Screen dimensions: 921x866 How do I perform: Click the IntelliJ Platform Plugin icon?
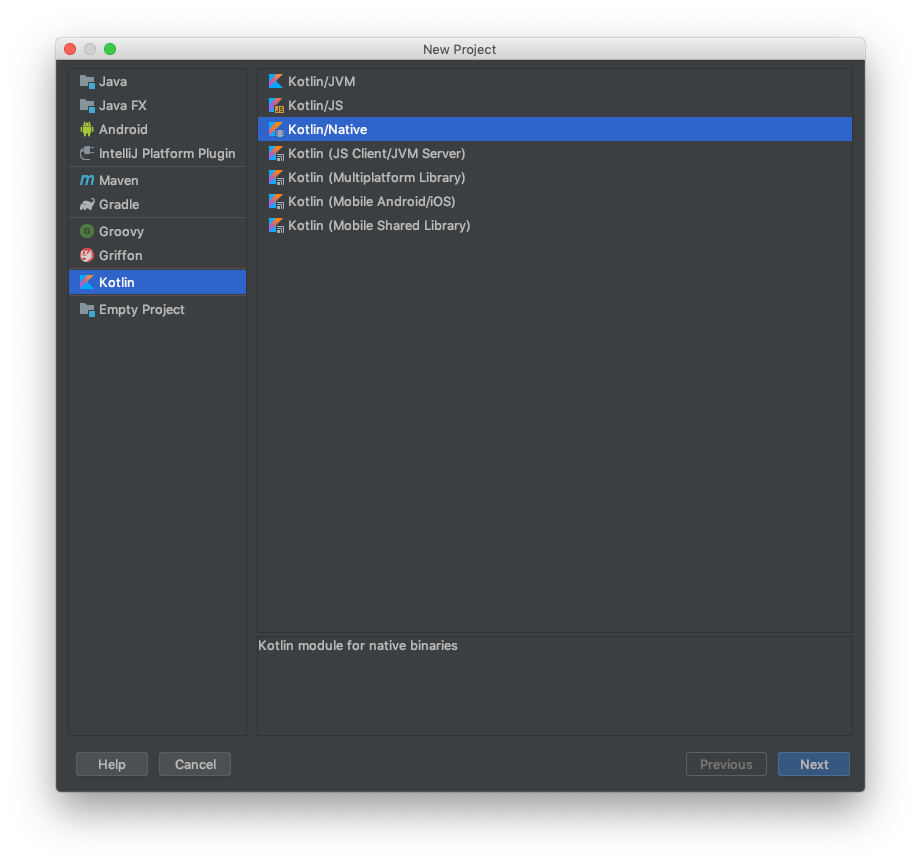pyautogui.click(x=87, y=153)
